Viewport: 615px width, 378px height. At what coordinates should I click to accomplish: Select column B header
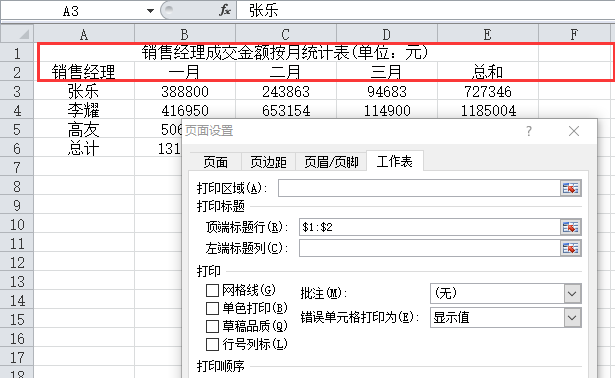tap(185, 34)
